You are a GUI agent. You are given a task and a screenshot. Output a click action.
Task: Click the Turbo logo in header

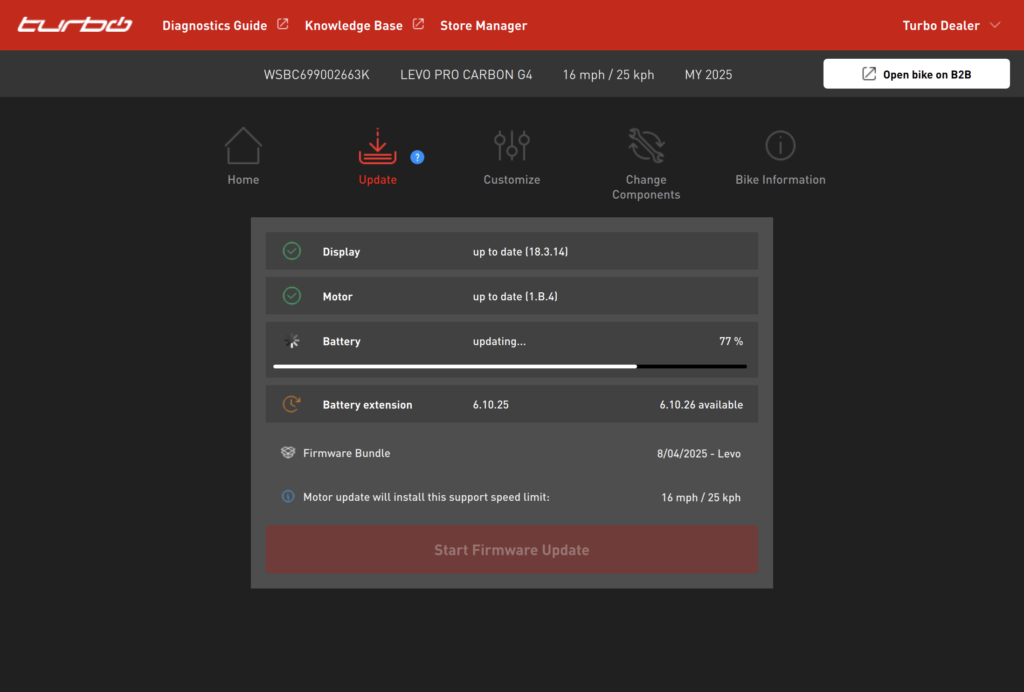75,25
